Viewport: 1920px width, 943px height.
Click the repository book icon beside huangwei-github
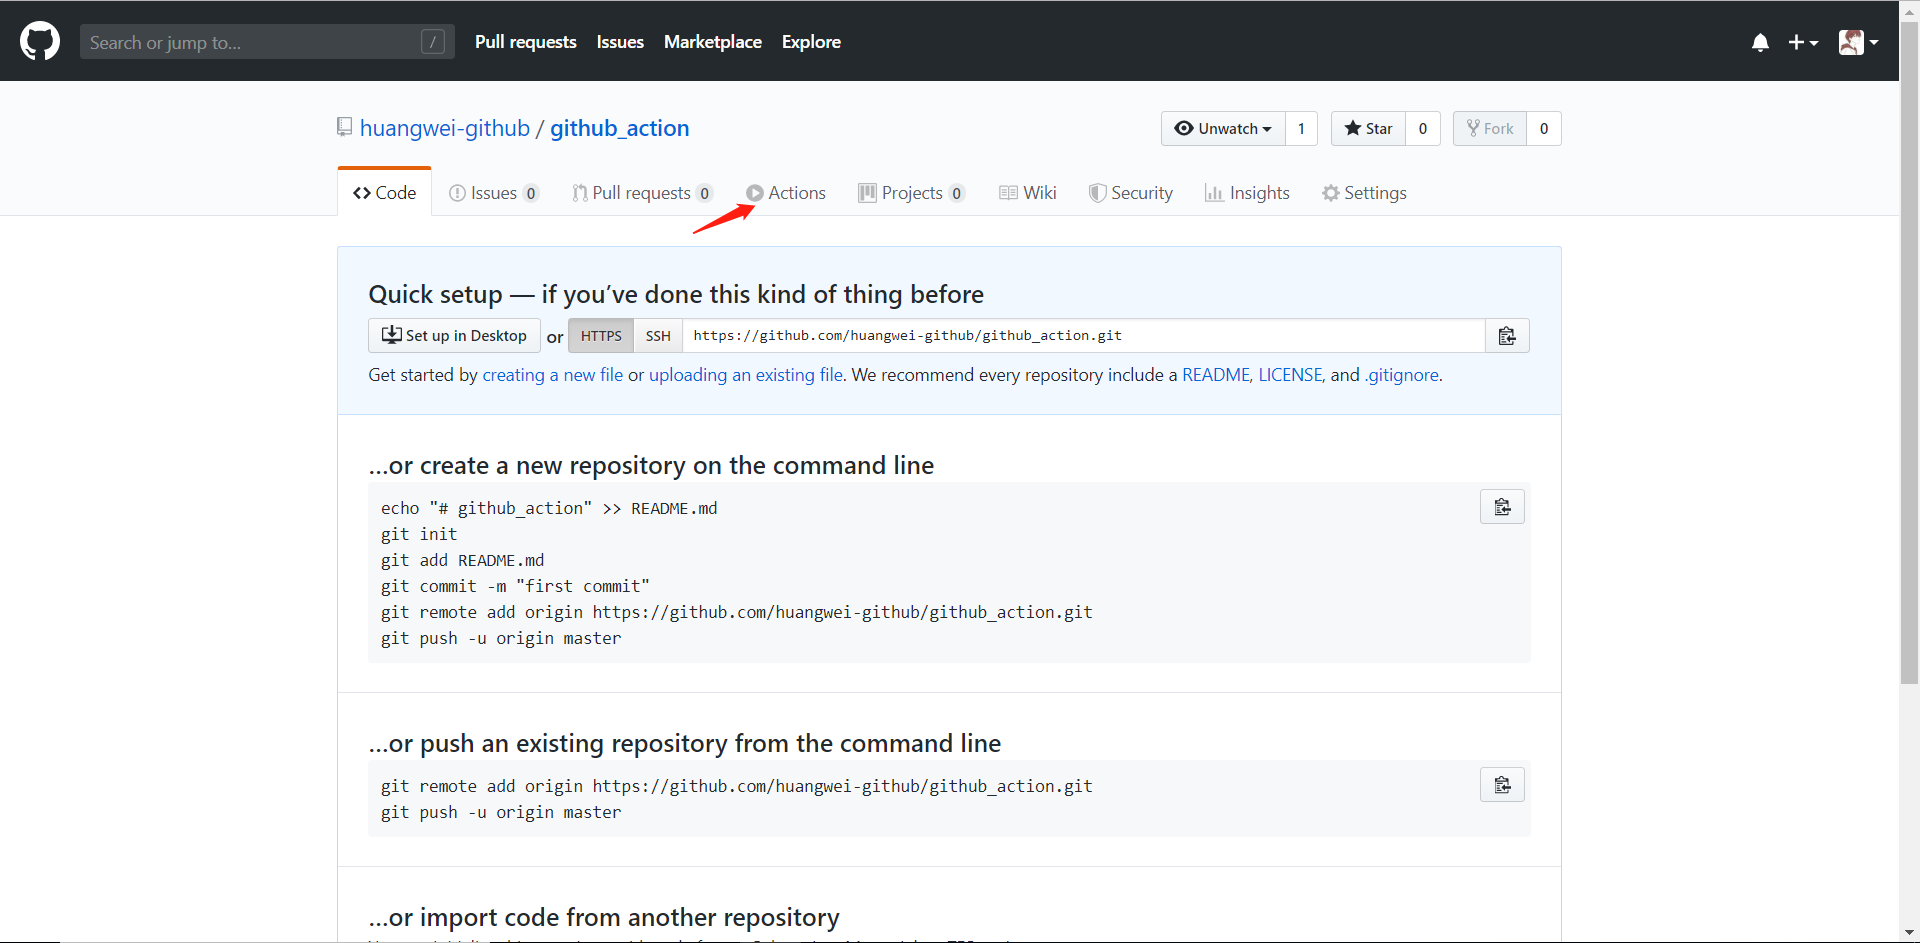344,126
